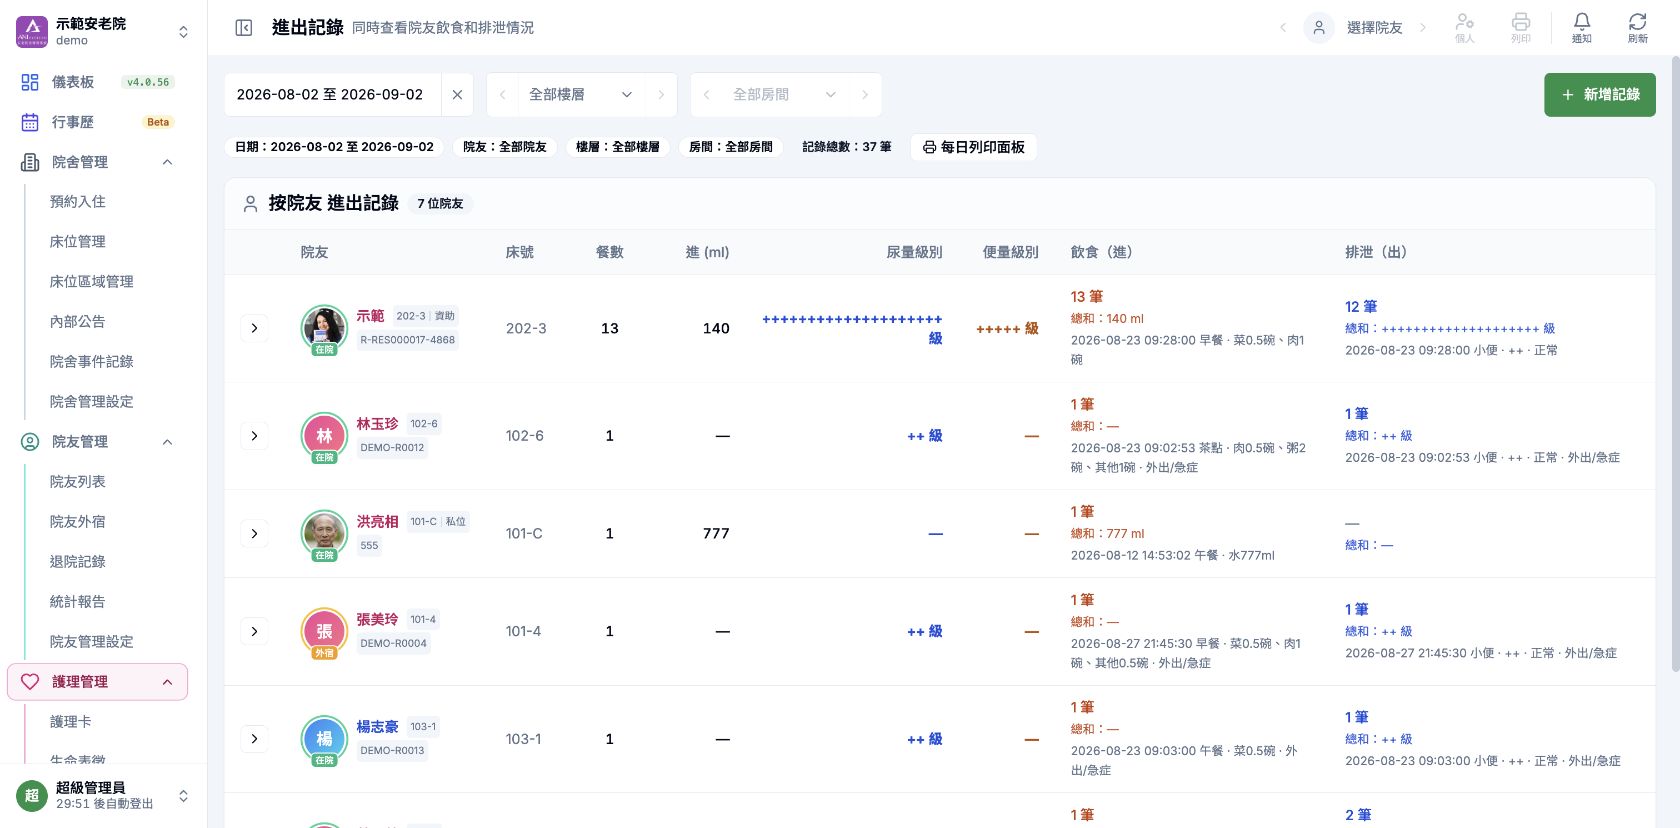Expand row for resident 示範
The height and width of the screenshot is (828, 1680).
[255, 328]
